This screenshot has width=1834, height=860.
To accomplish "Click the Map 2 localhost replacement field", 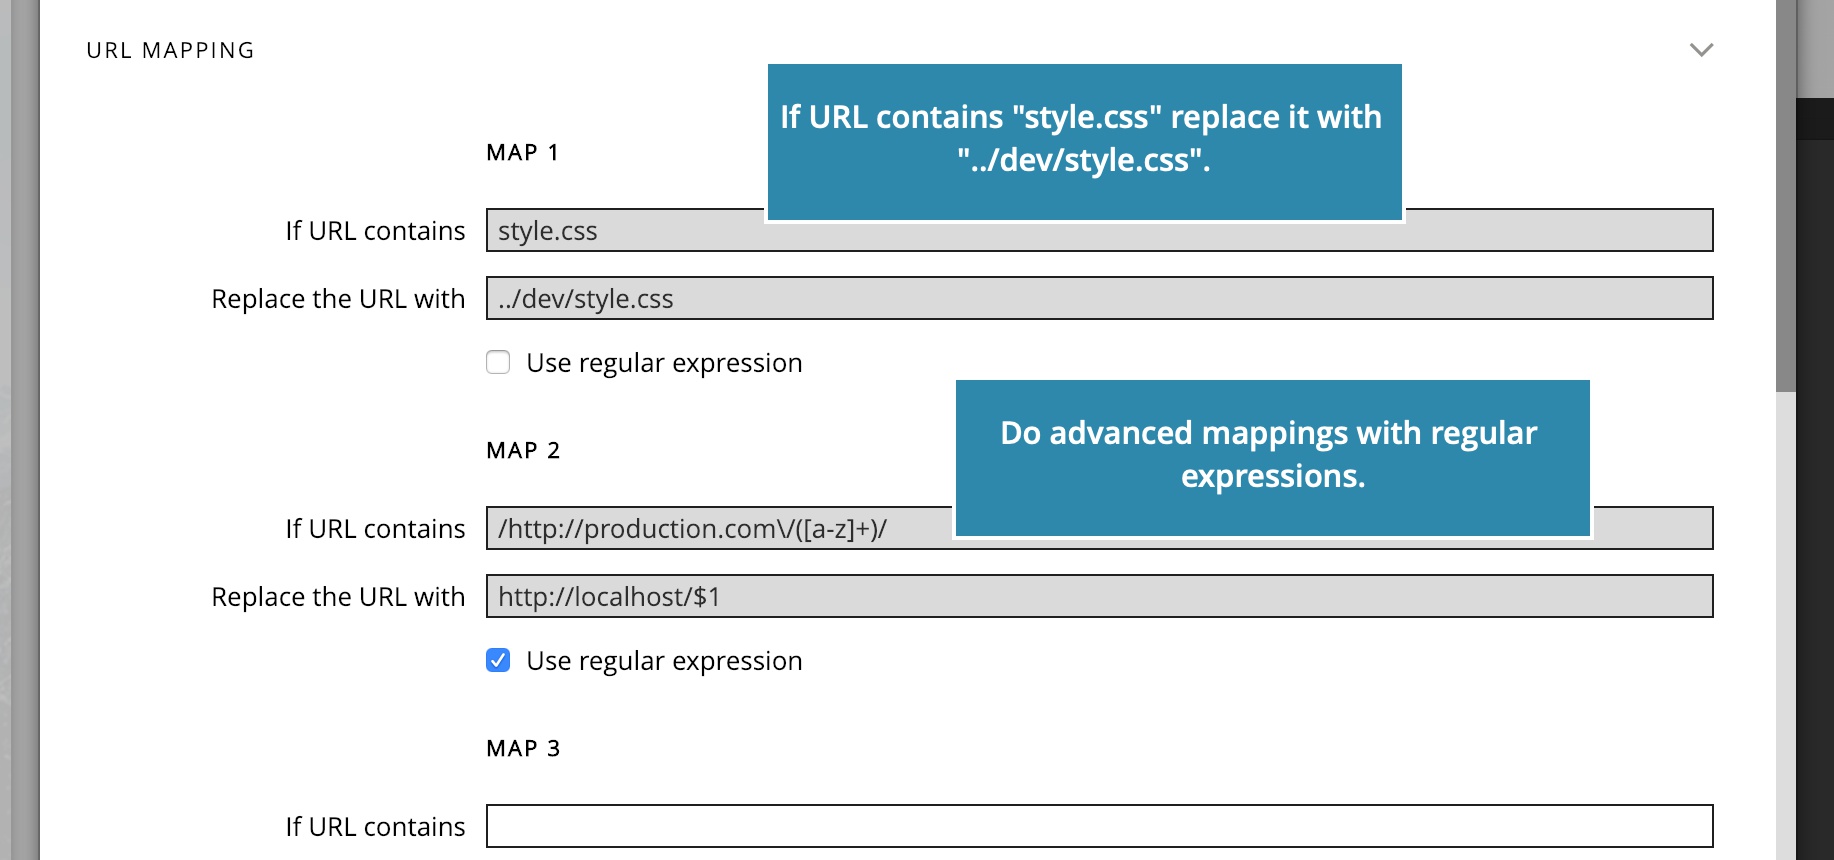I will click(x=1099, y=596).
